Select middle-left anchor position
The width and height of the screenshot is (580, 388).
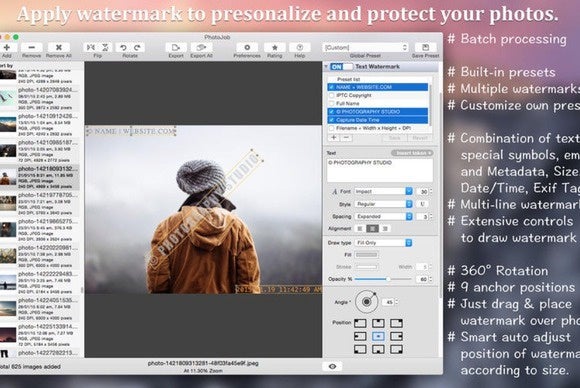pyautogui.click(x=360, y=336)
